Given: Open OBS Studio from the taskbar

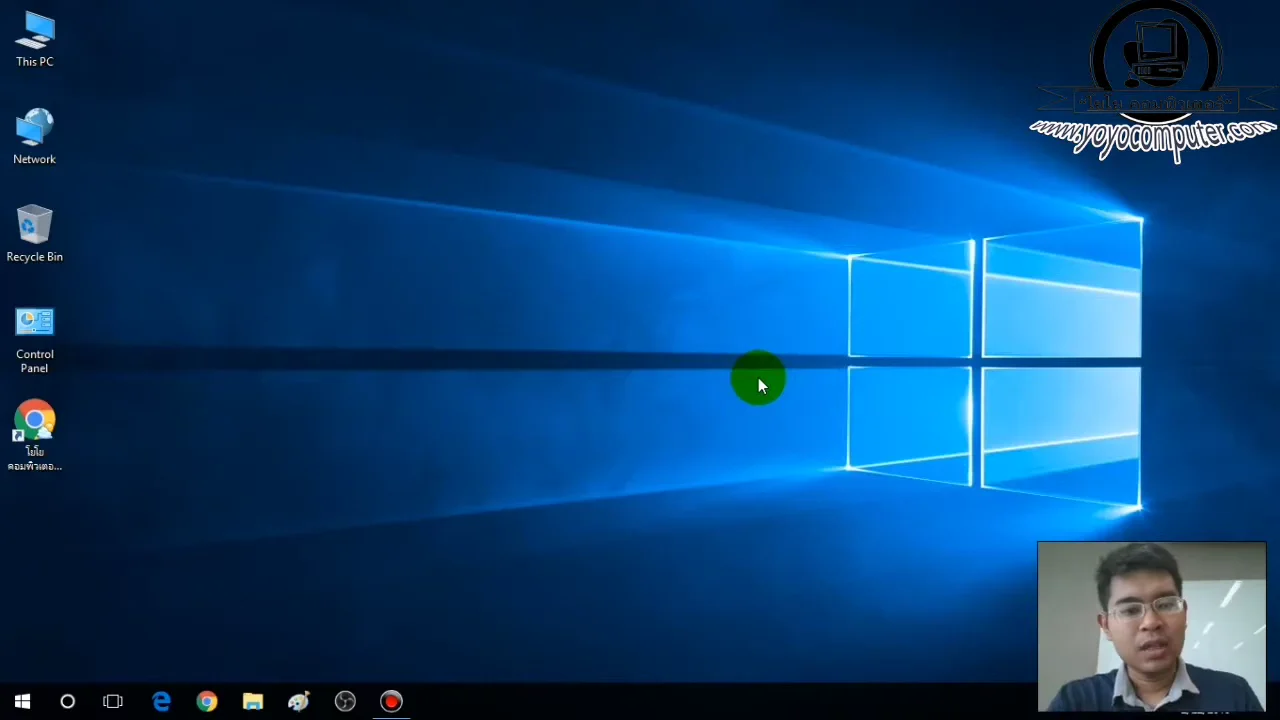Looking at the screenshot, I should tap(345, 702).
